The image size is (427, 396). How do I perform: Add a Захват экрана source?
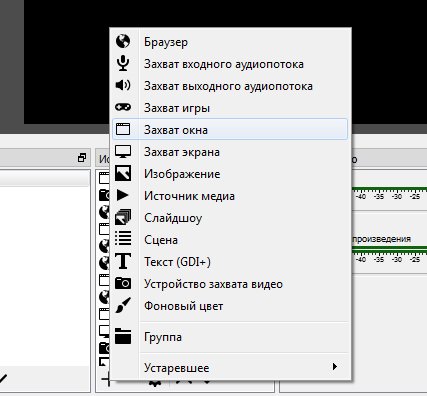click(230, 152)
